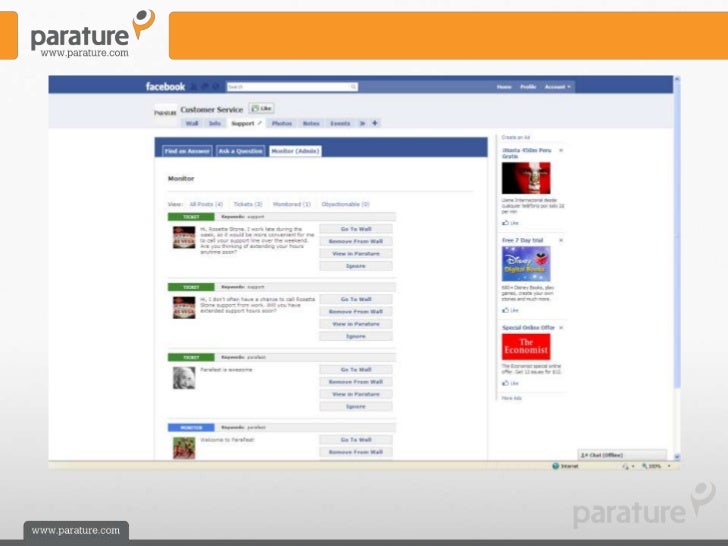Close the Special Online Offer ad
This screenshot has width=728, height=546.
pos(561,328)
